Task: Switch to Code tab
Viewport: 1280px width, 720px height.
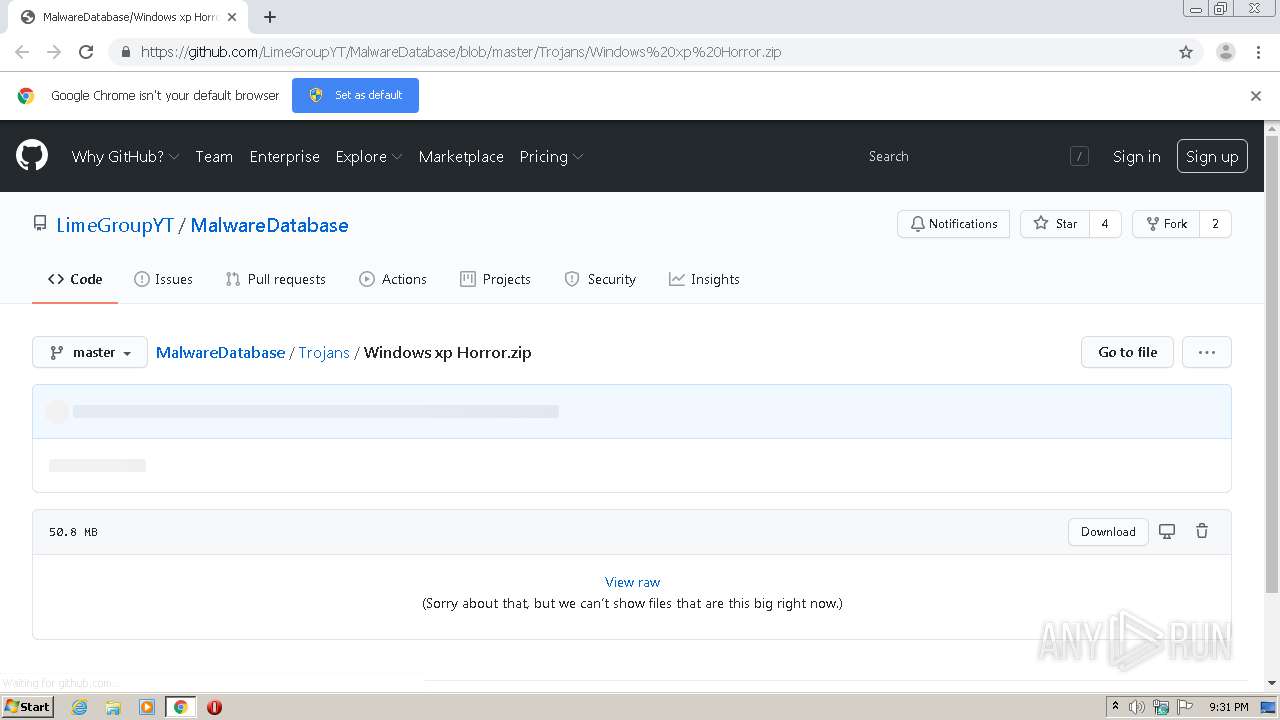Action: (75, 279)
